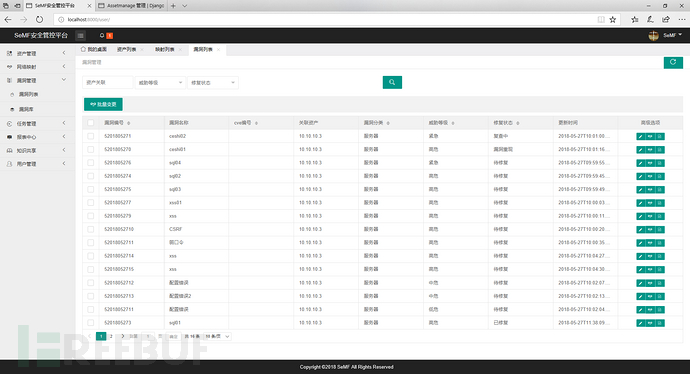Click the pencil icon for CSRF row
Image resolution: width=690 pixels, height=374 pixels.
pos(641,230)
